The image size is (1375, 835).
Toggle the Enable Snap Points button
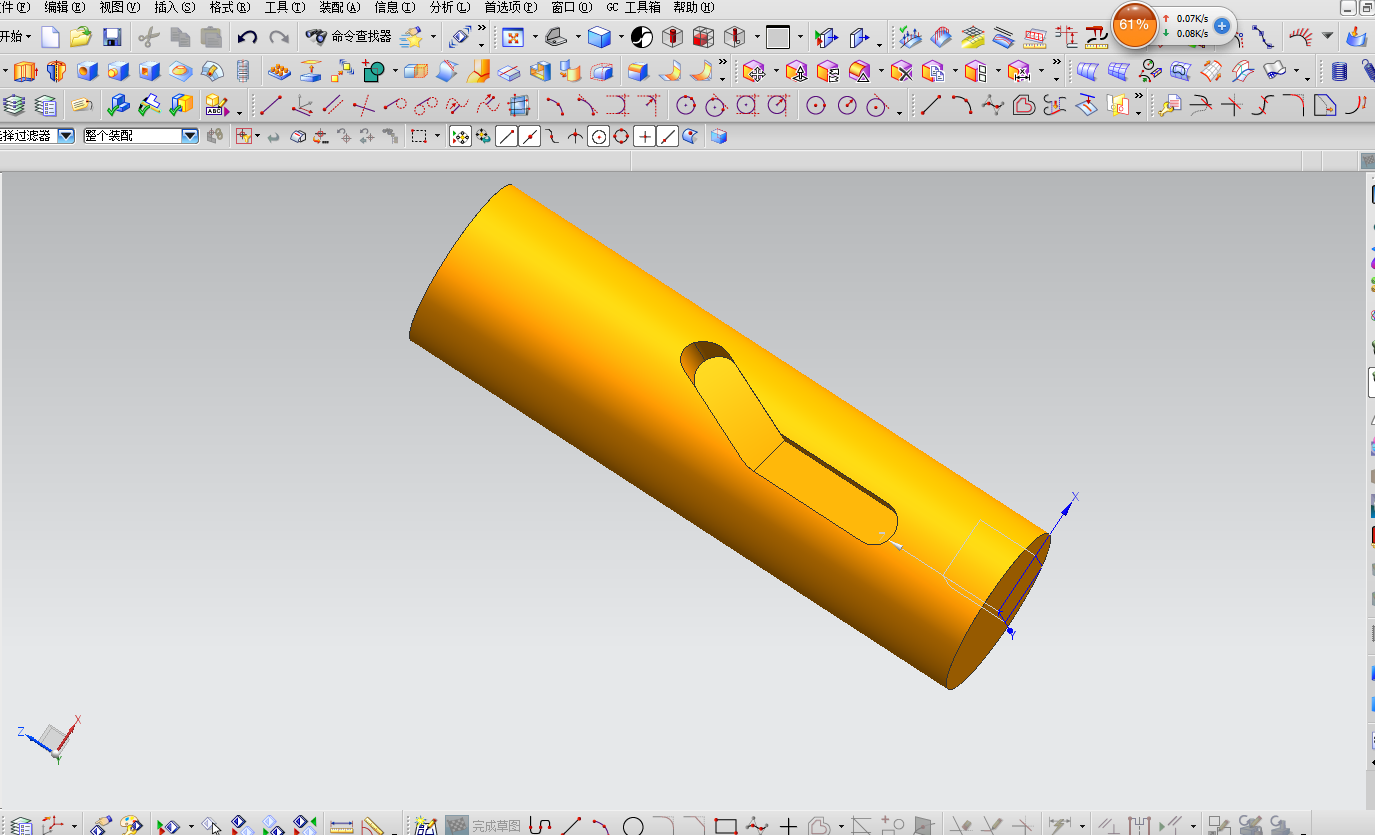click(460, 136)
